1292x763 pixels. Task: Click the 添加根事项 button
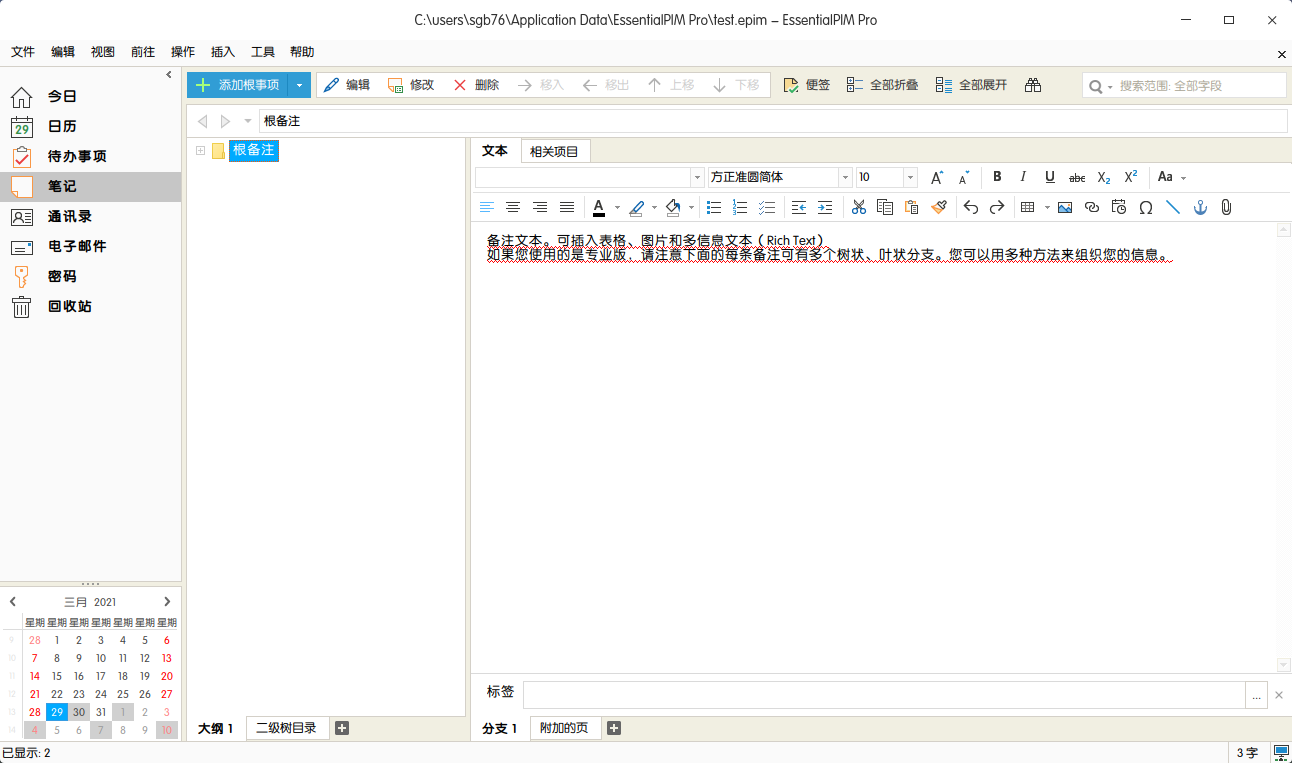(x=238, y=85)
